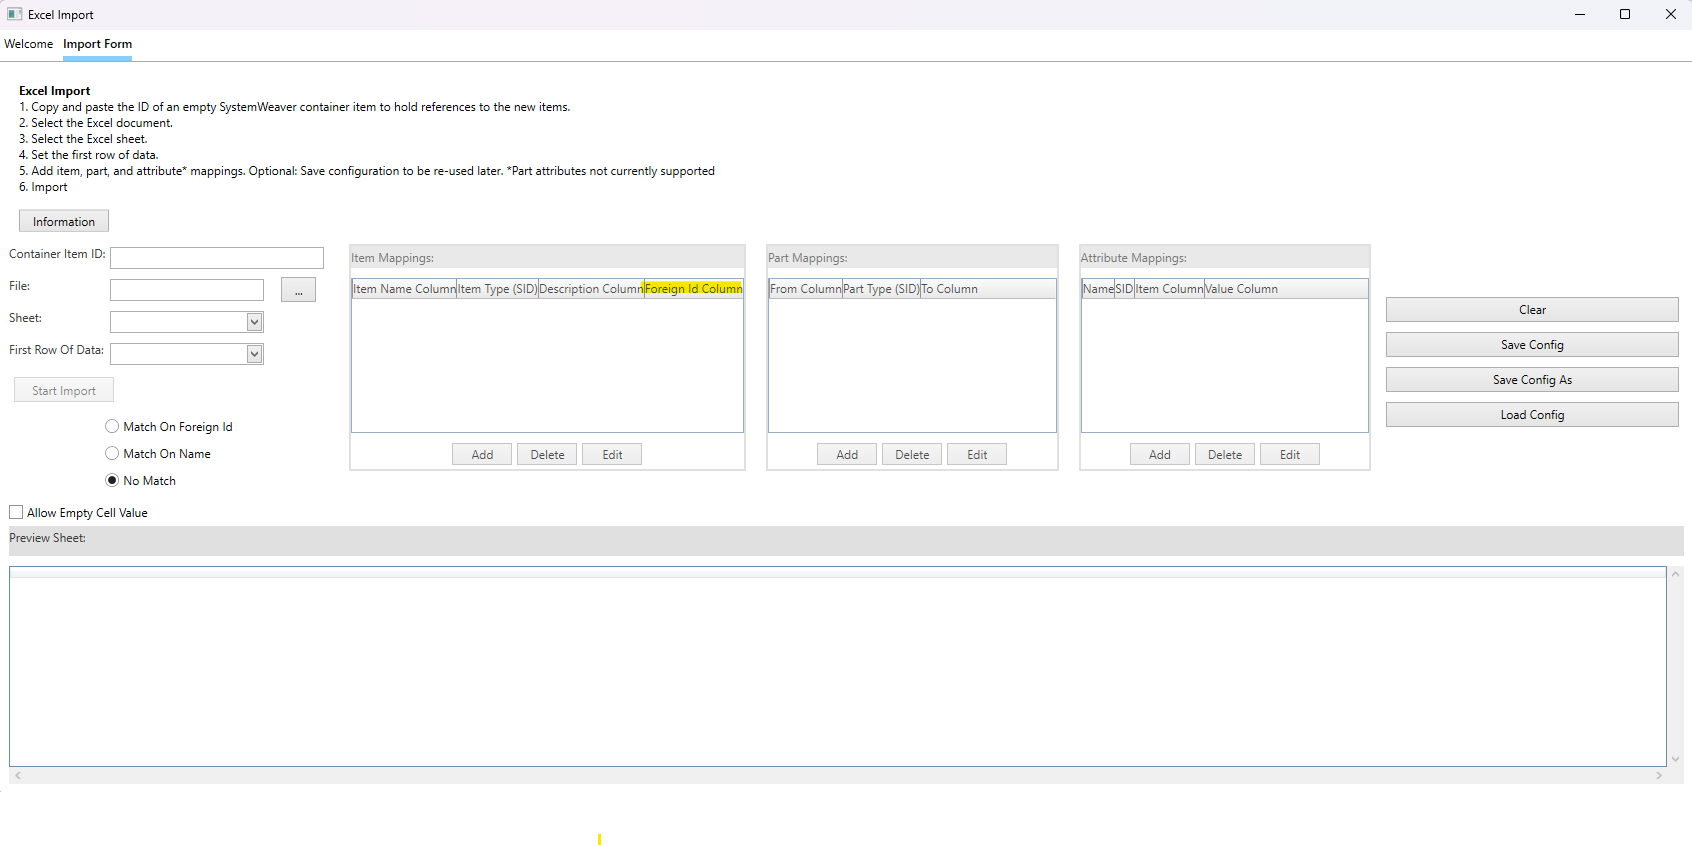Click the horizontal scroll-right arrow
Viewport: 1692px width, 846px height.
pos(1659,775)
